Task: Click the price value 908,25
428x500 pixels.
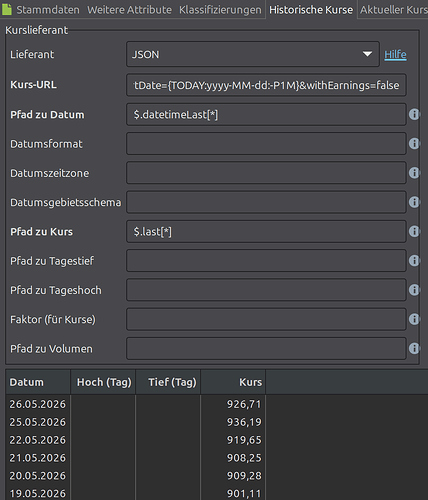Action: tap(244, 458)
